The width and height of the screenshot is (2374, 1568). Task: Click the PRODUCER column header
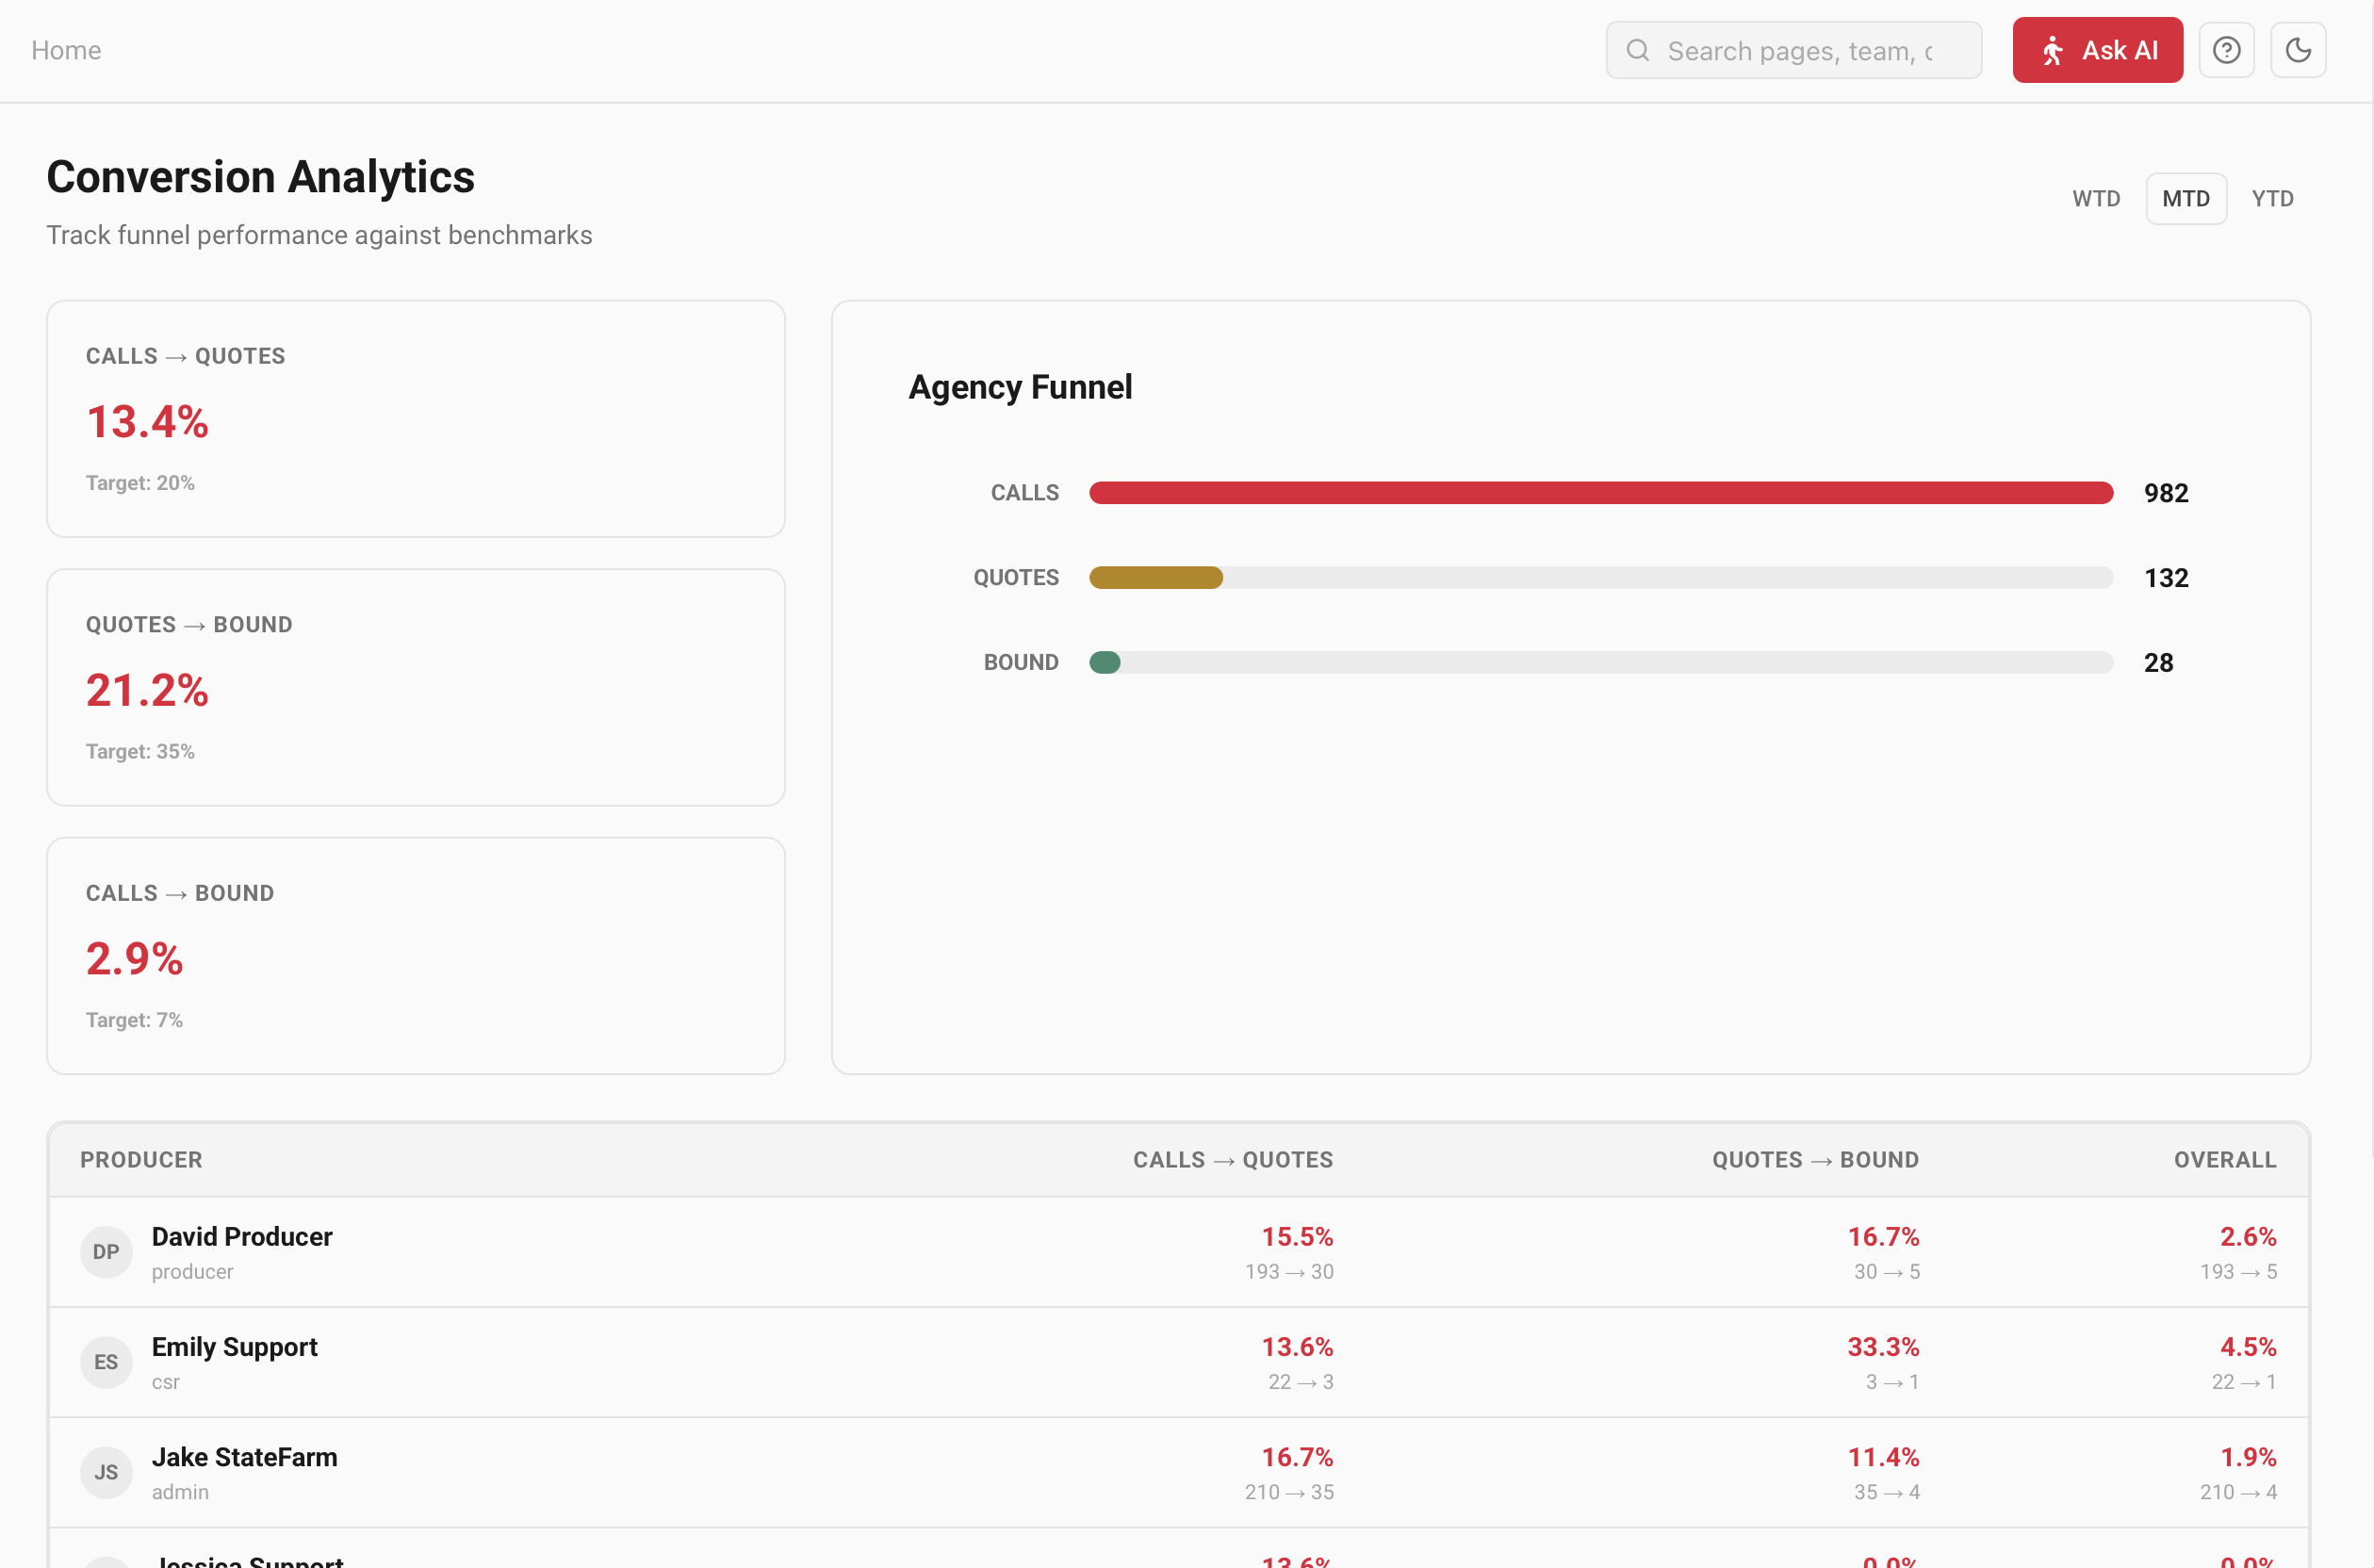pos(141,1160)
